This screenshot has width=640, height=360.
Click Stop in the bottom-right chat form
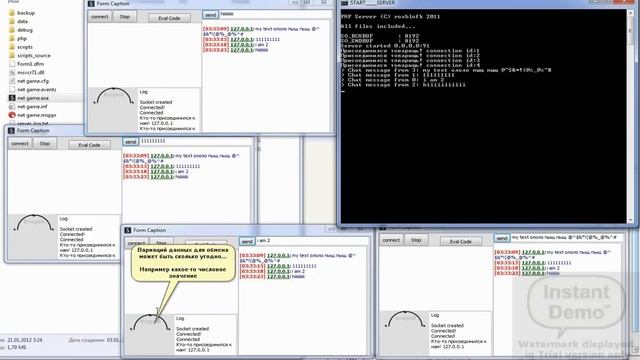pos(416,240)
